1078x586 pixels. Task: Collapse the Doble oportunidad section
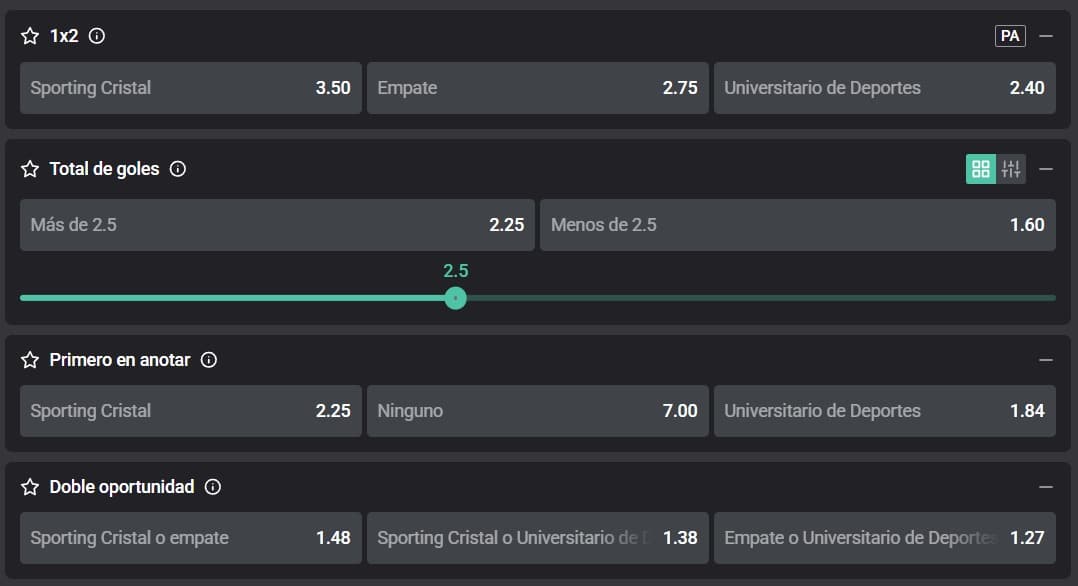tap(1046, 487)
